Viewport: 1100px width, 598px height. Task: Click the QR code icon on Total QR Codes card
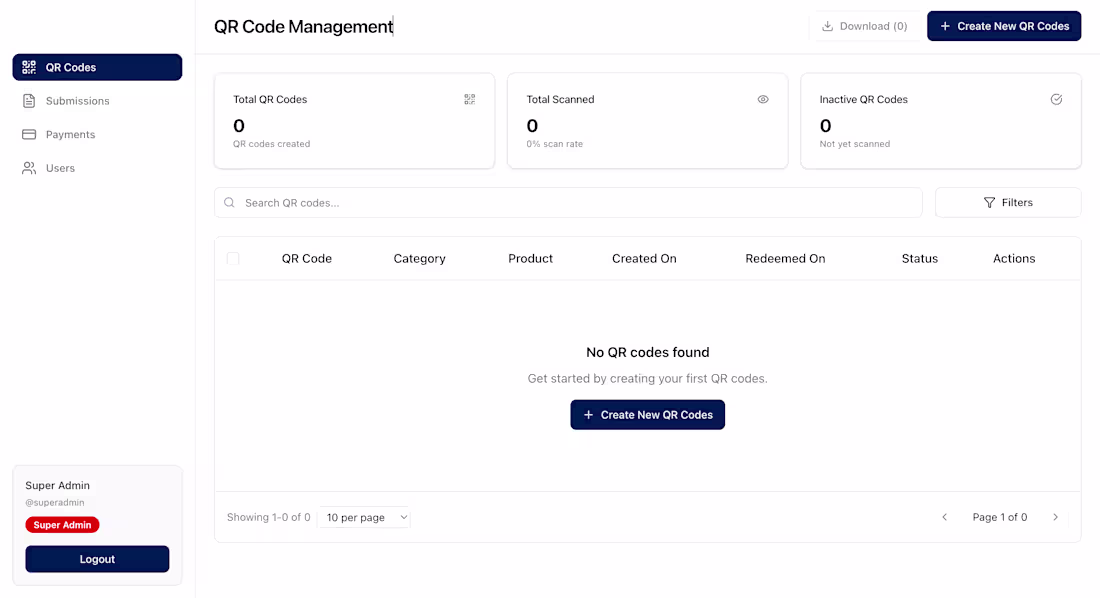469,99
